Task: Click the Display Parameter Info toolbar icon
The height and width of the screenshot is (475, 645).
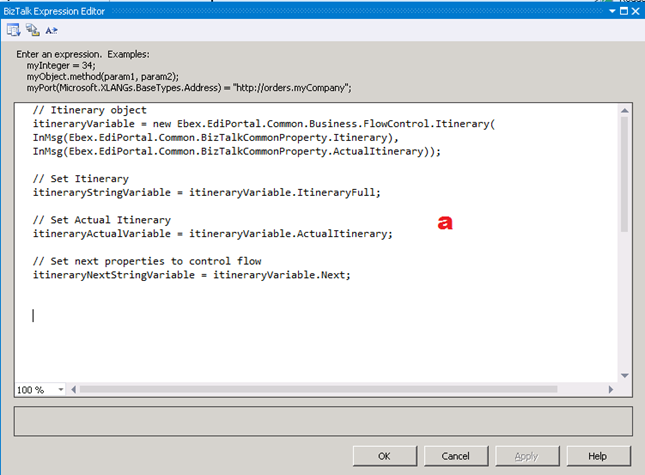Action: (32, 31)
